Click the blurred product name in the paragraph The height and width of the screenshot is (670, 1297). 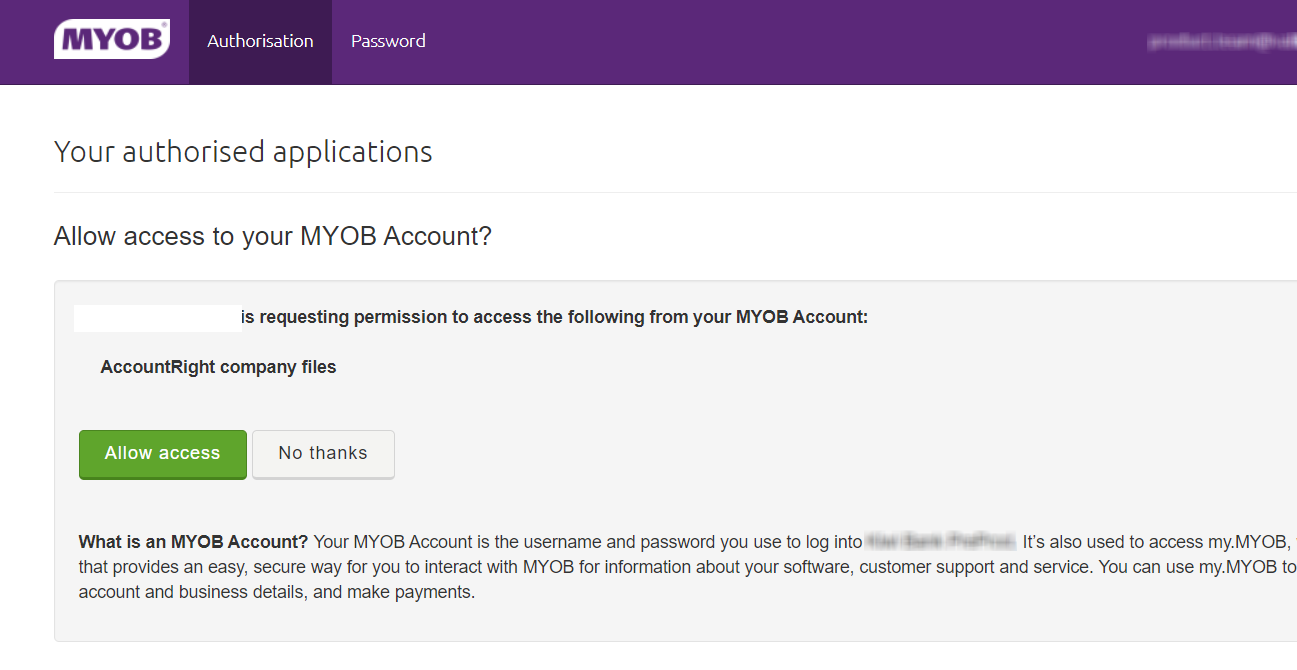click(940, 542)
